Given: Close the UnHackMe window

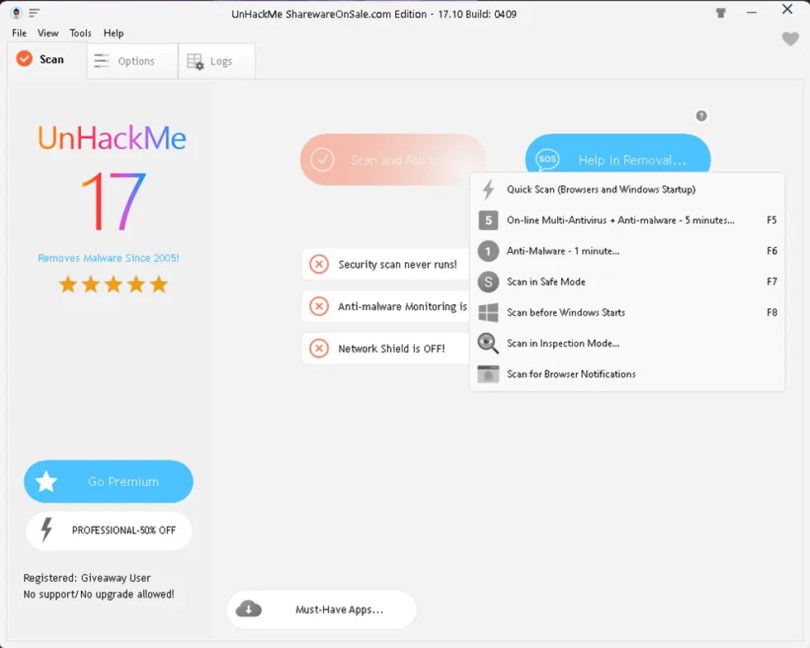Looking at the screenshot, I should point(787,9).
